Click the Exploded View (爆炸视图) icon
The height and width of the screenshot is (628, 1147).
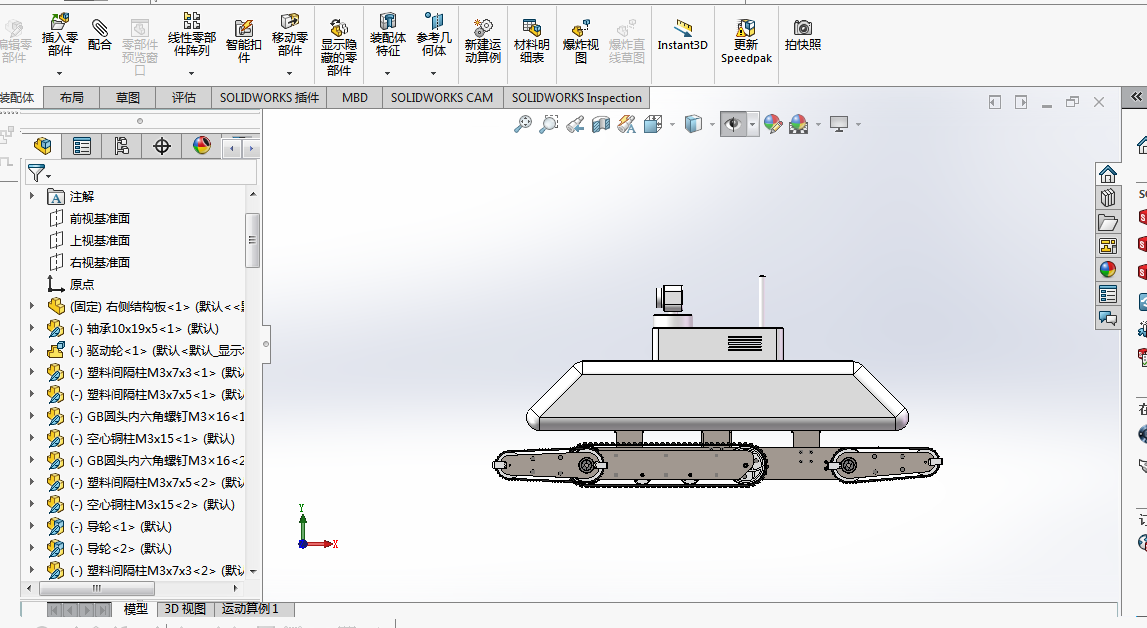pyautogui.click(x=581, y=42)
